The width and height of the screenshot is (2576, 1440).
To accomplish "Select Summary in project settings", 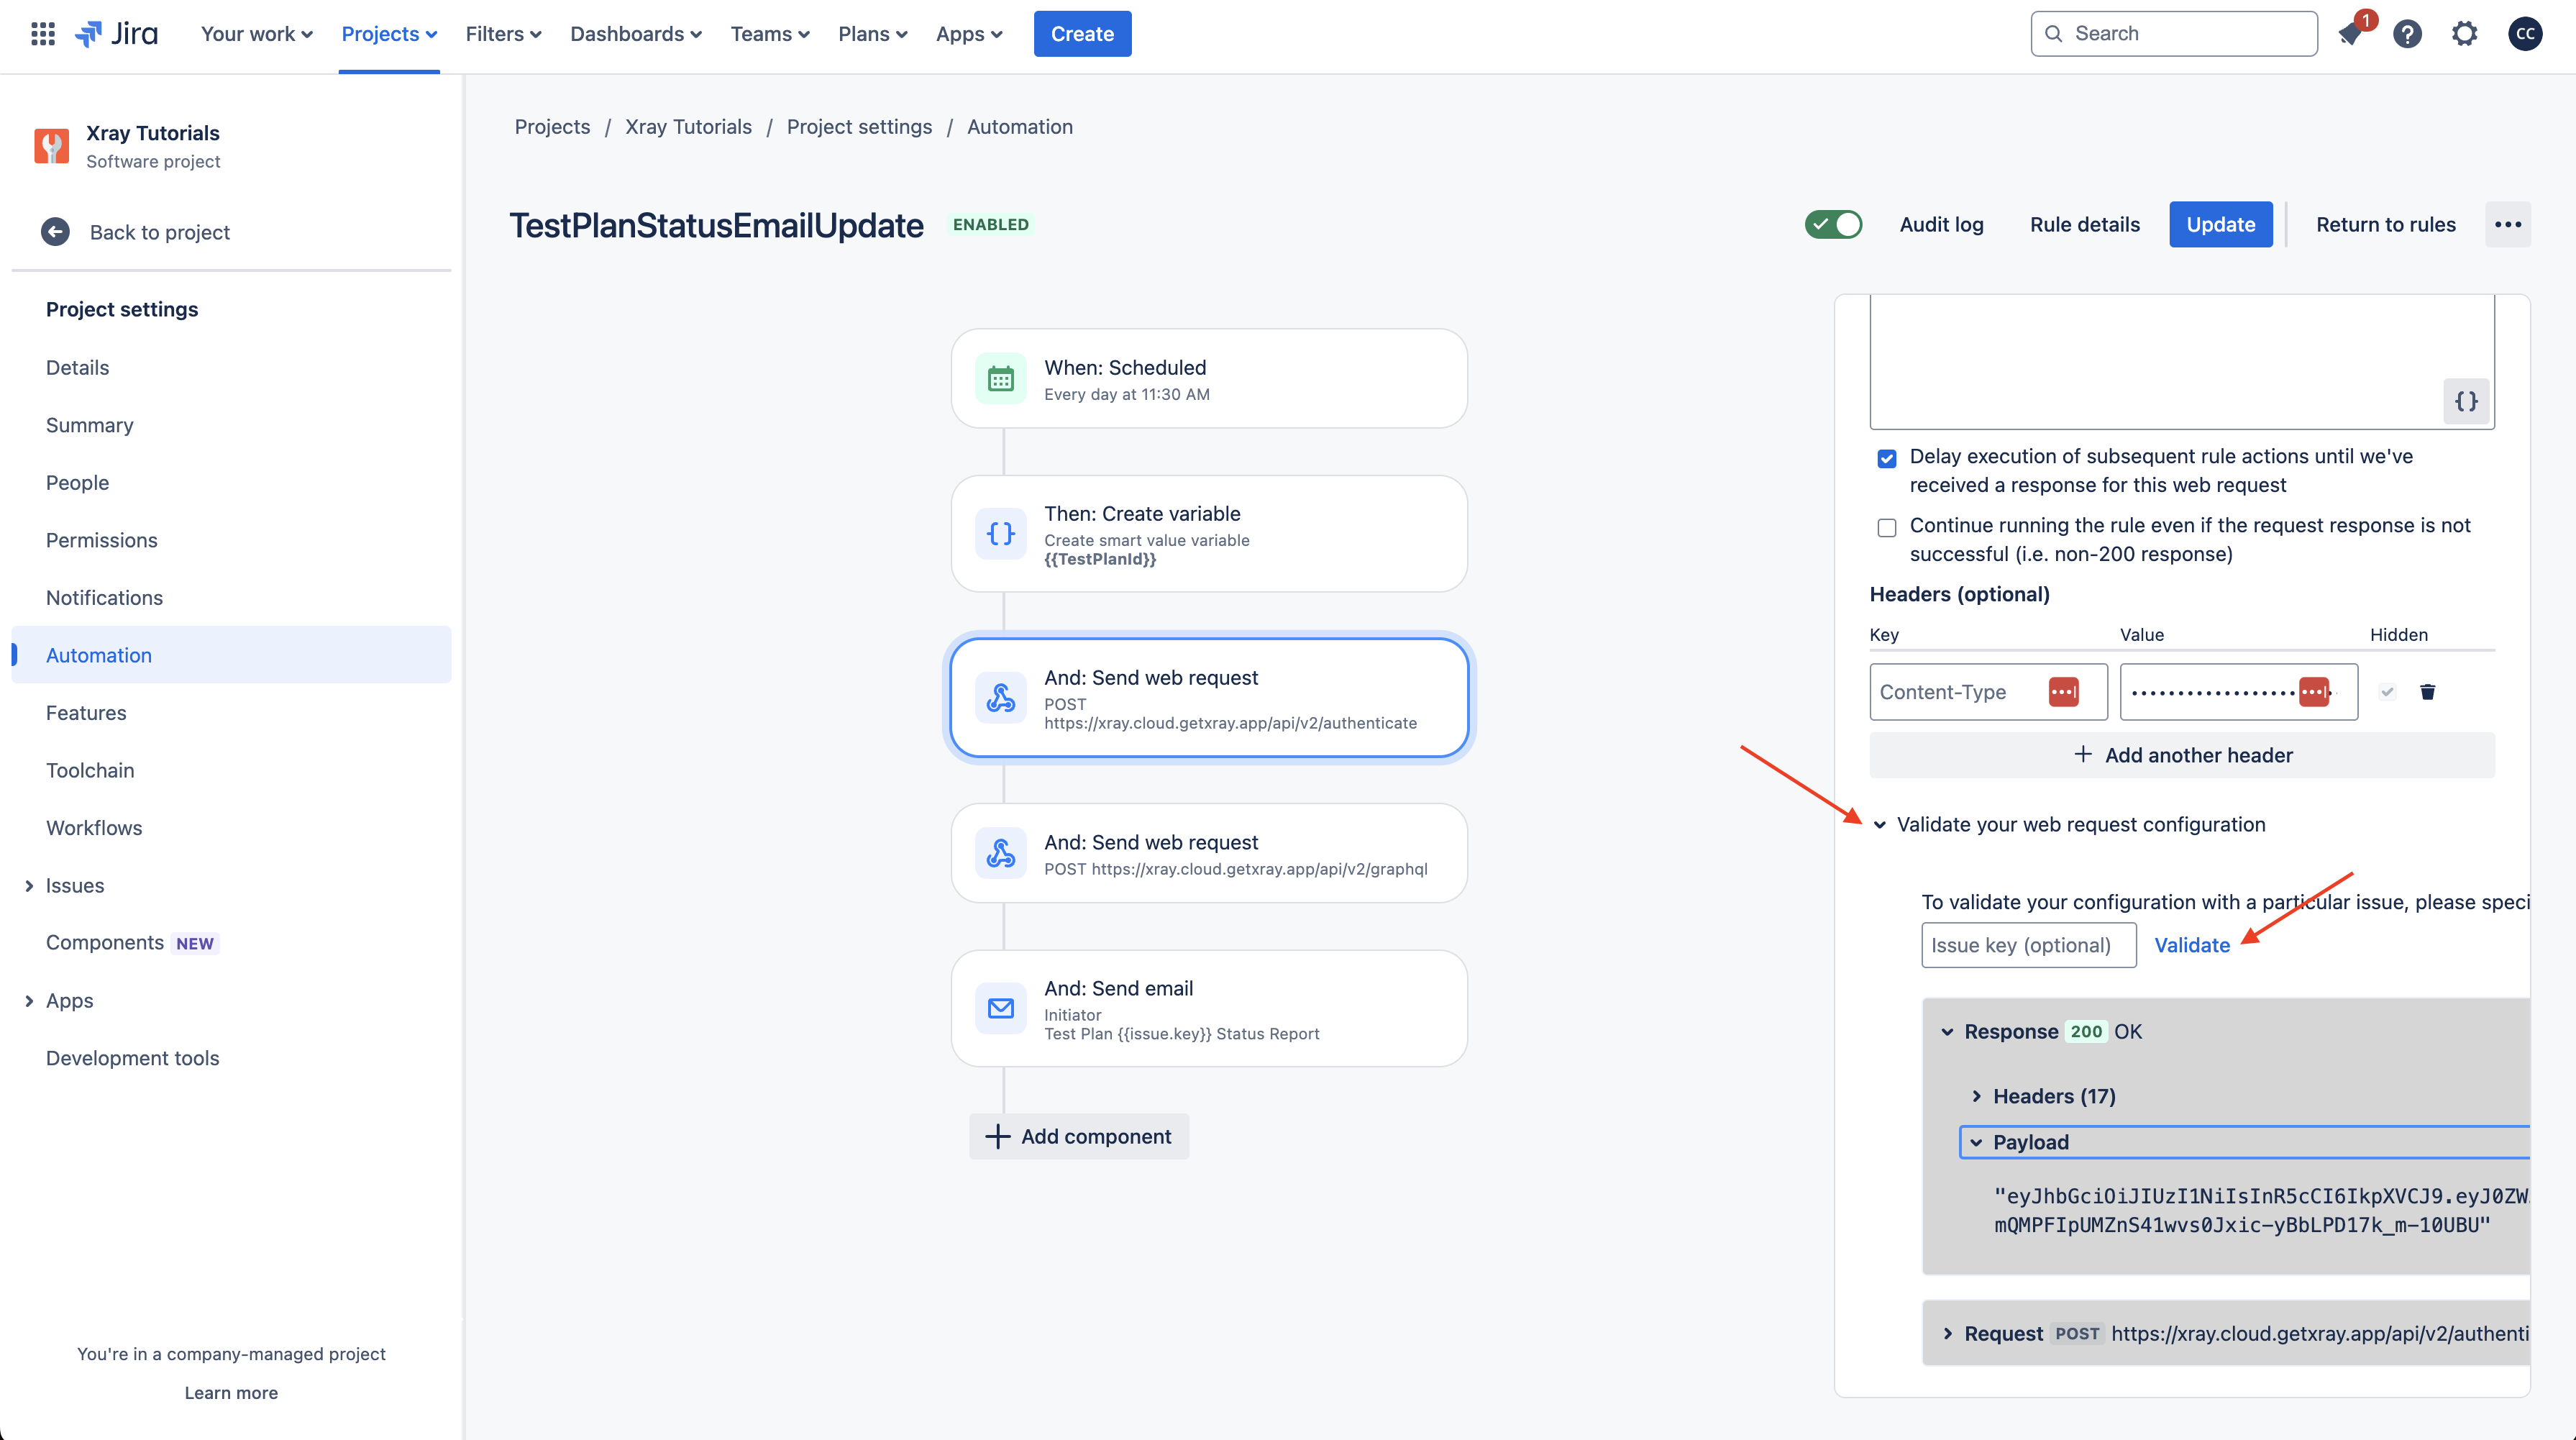I will 231,425.
